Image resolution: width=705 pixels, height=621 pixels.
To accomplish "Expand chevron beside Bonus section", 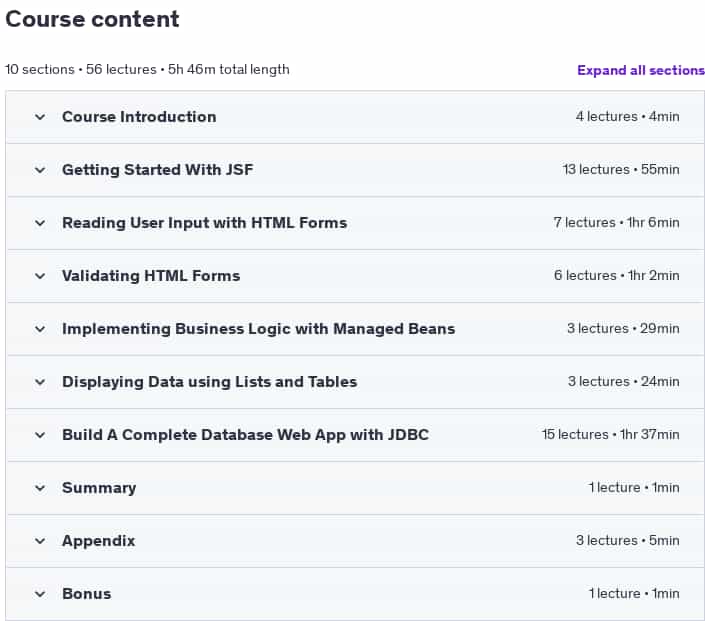I will [40, 594].
